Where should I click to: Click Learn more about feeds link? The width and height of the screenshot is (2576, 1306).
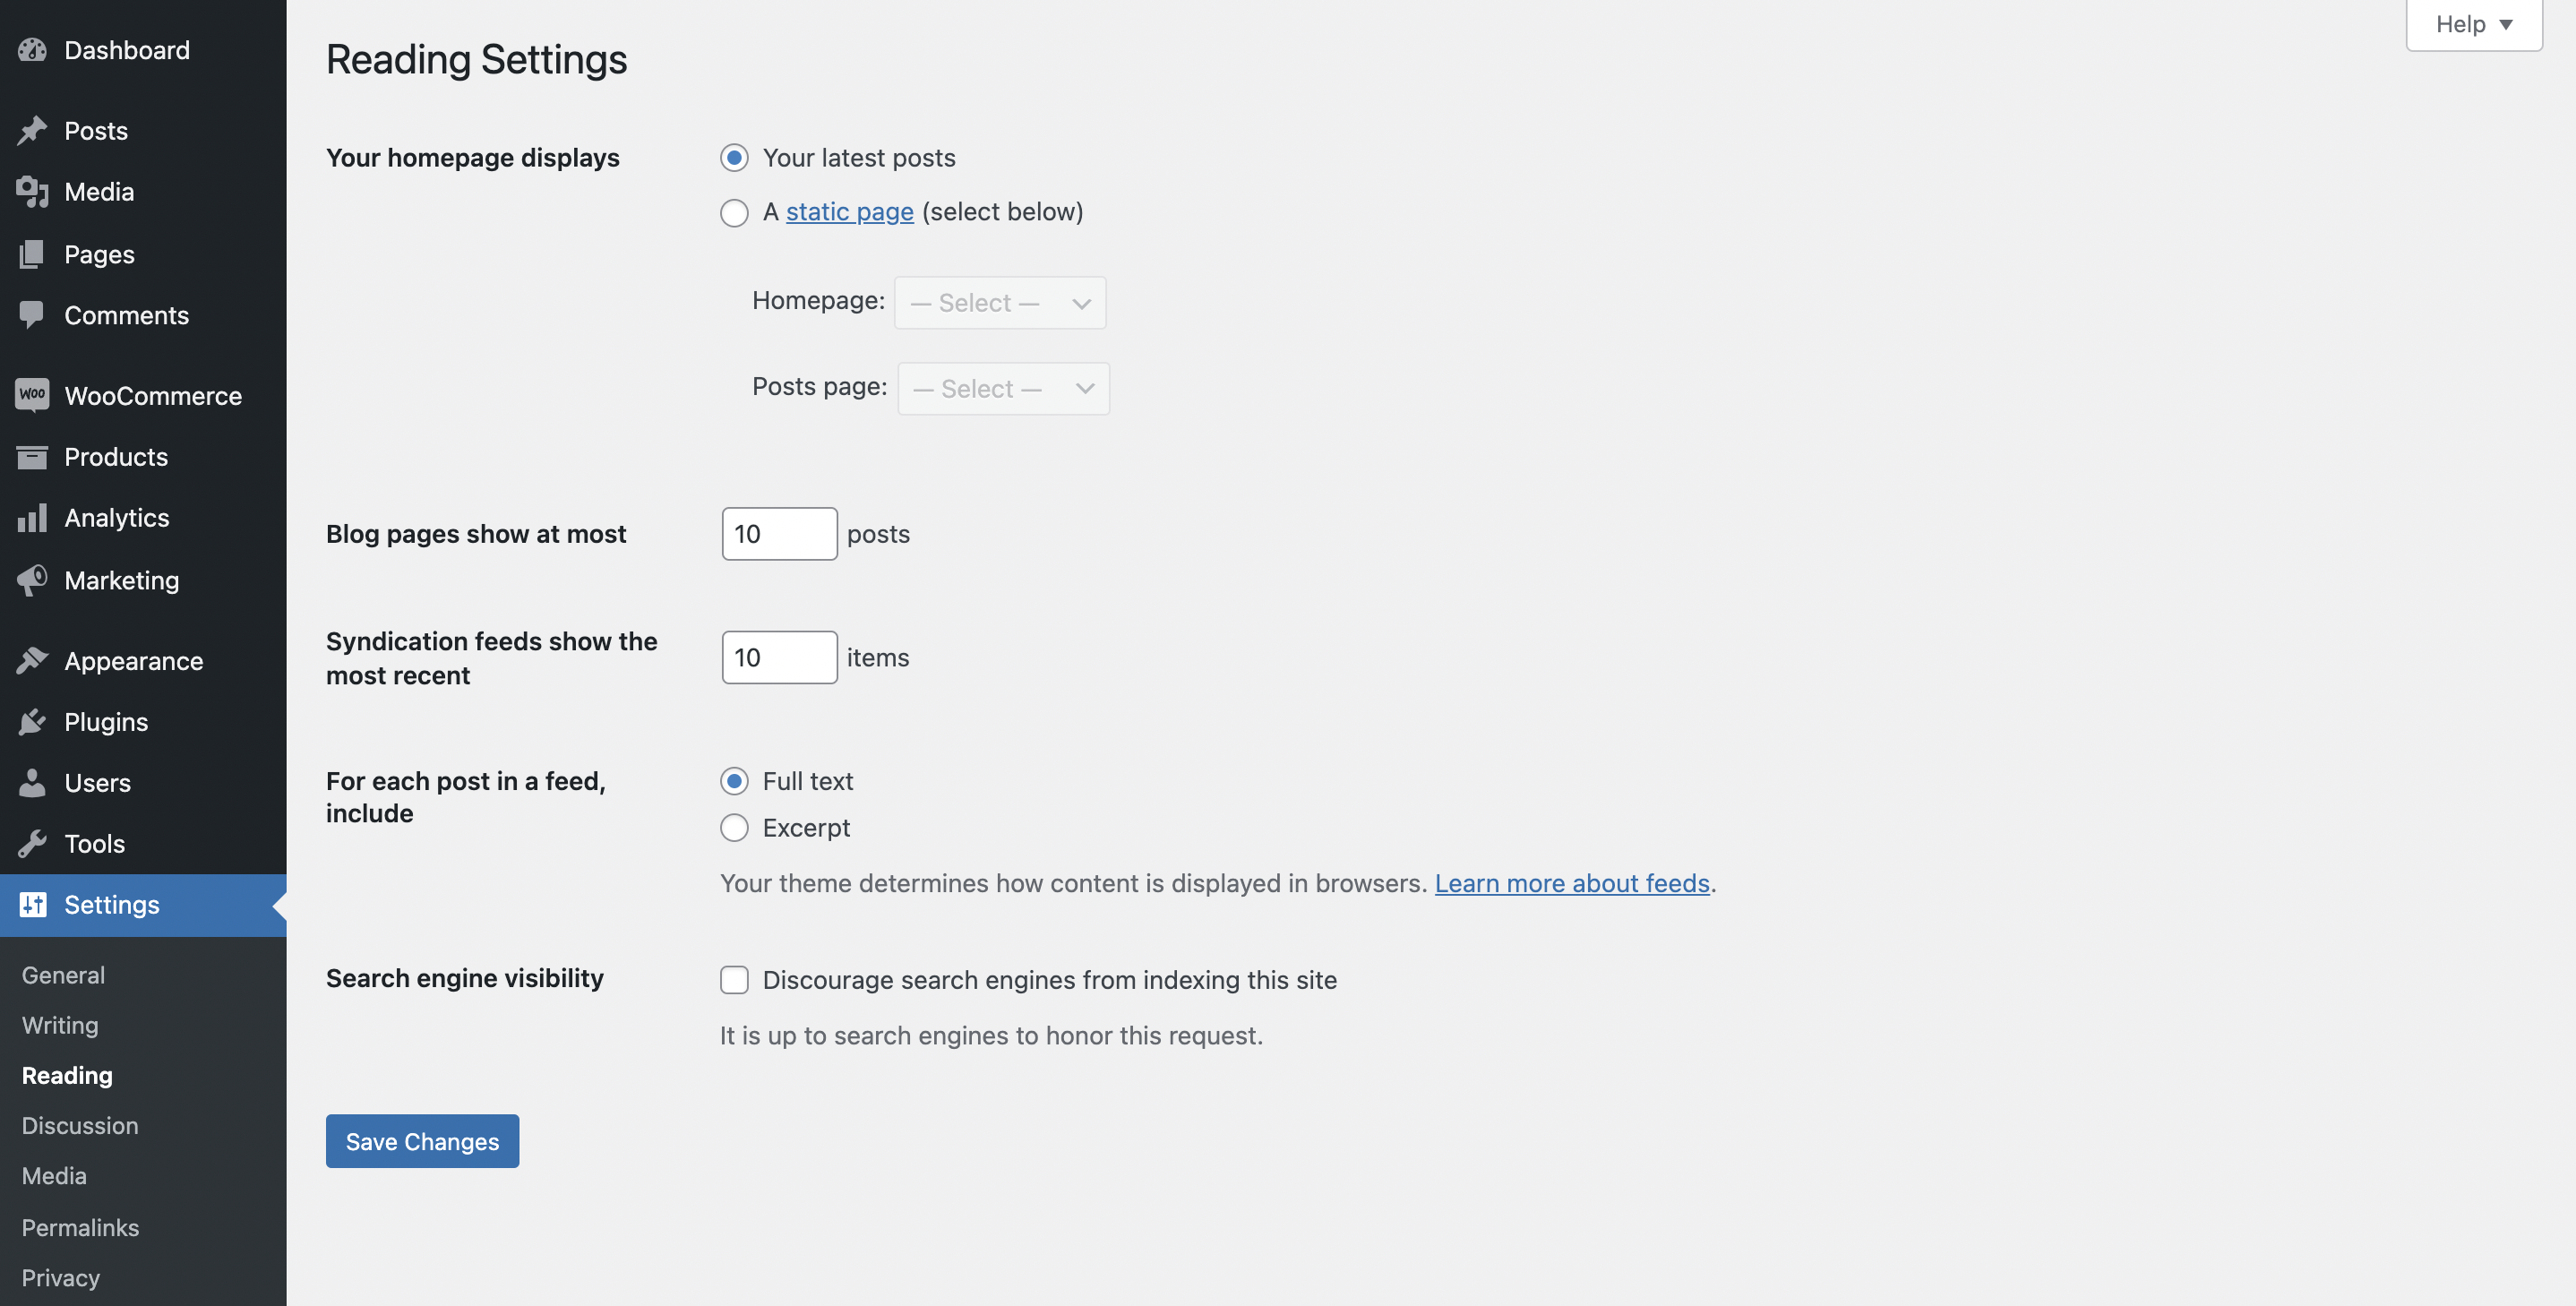(x=1570, y=881)
